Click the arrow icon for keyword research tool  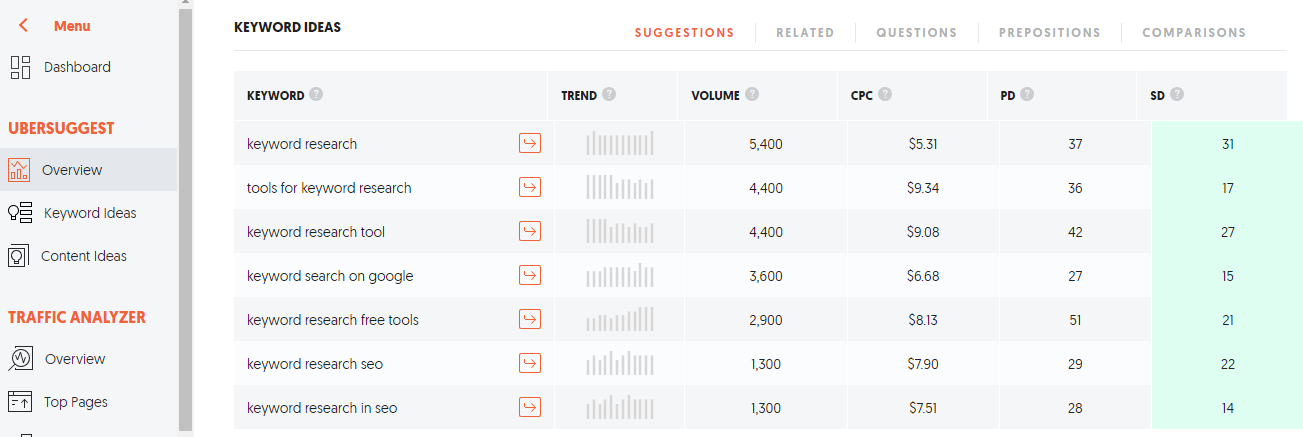click(530, 231)
